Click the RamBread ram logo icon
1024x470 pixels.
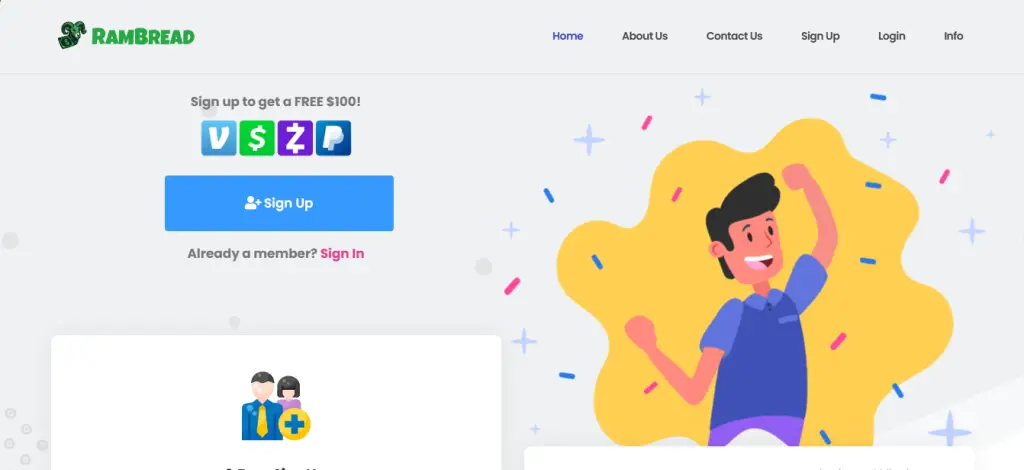point(72,35)
